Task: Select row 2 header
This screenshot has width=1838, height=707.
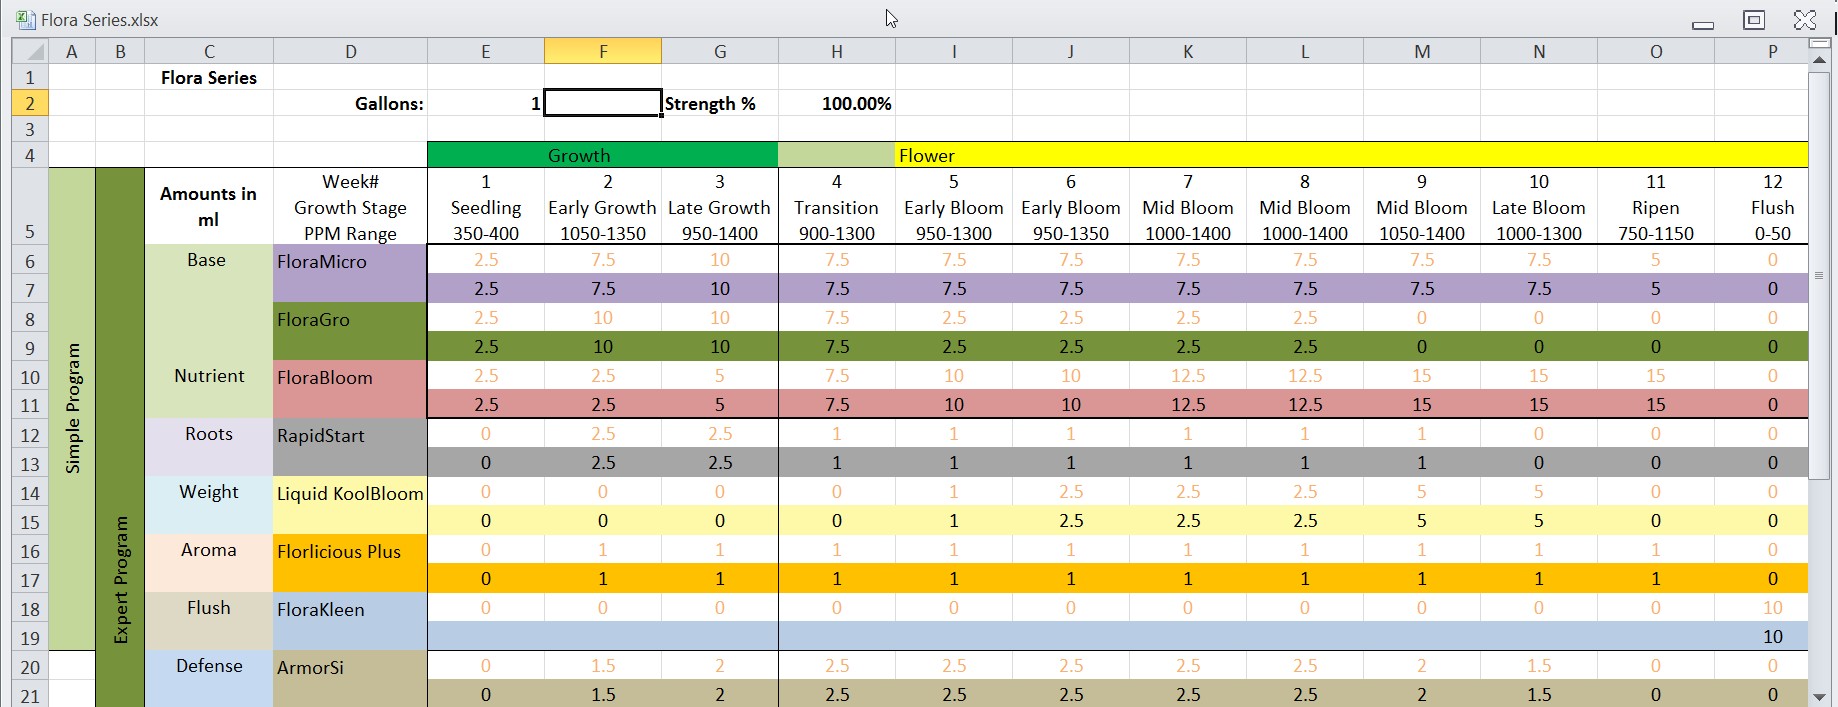Action: pos(30,104)
